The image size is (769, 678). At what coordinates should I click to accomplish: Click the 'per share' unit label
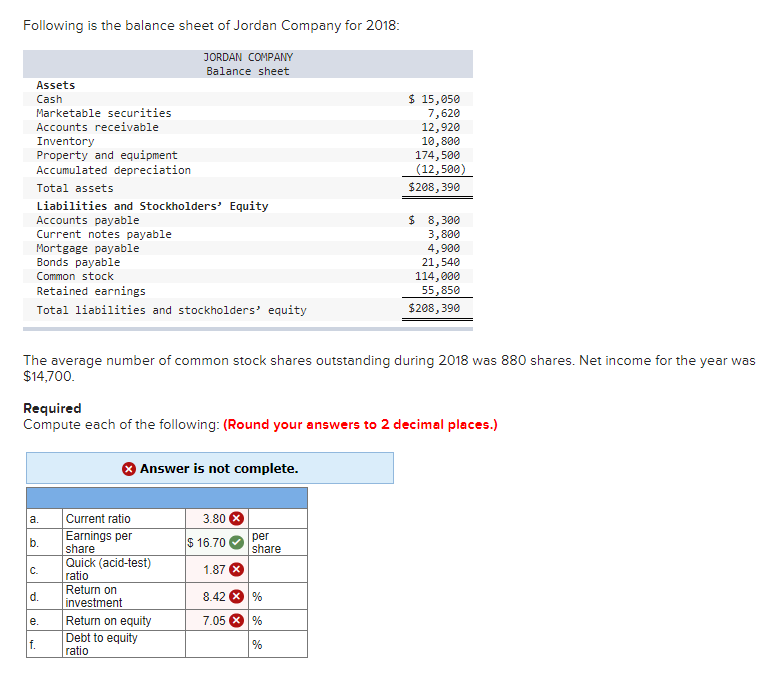266,542
